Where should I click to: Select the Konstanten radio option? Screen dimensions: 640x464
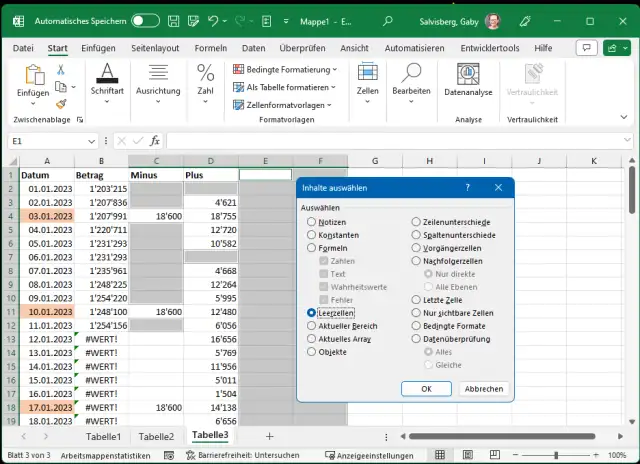[312, 235]
